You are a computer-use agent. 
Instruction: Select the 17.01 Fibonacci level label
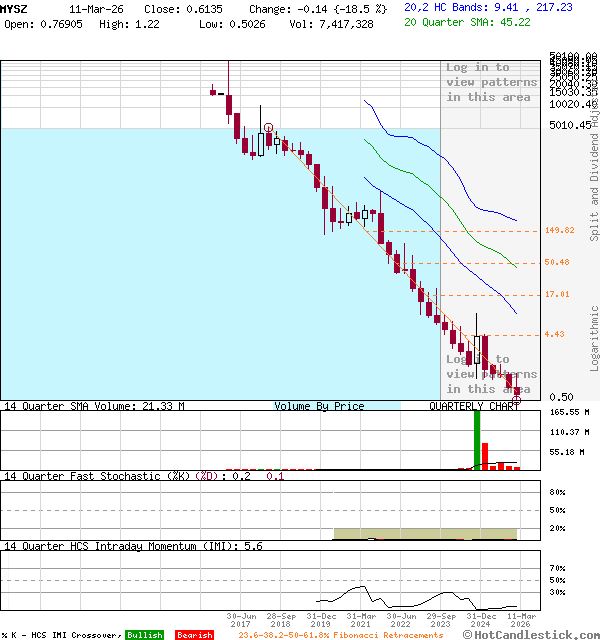pos(557,294)
